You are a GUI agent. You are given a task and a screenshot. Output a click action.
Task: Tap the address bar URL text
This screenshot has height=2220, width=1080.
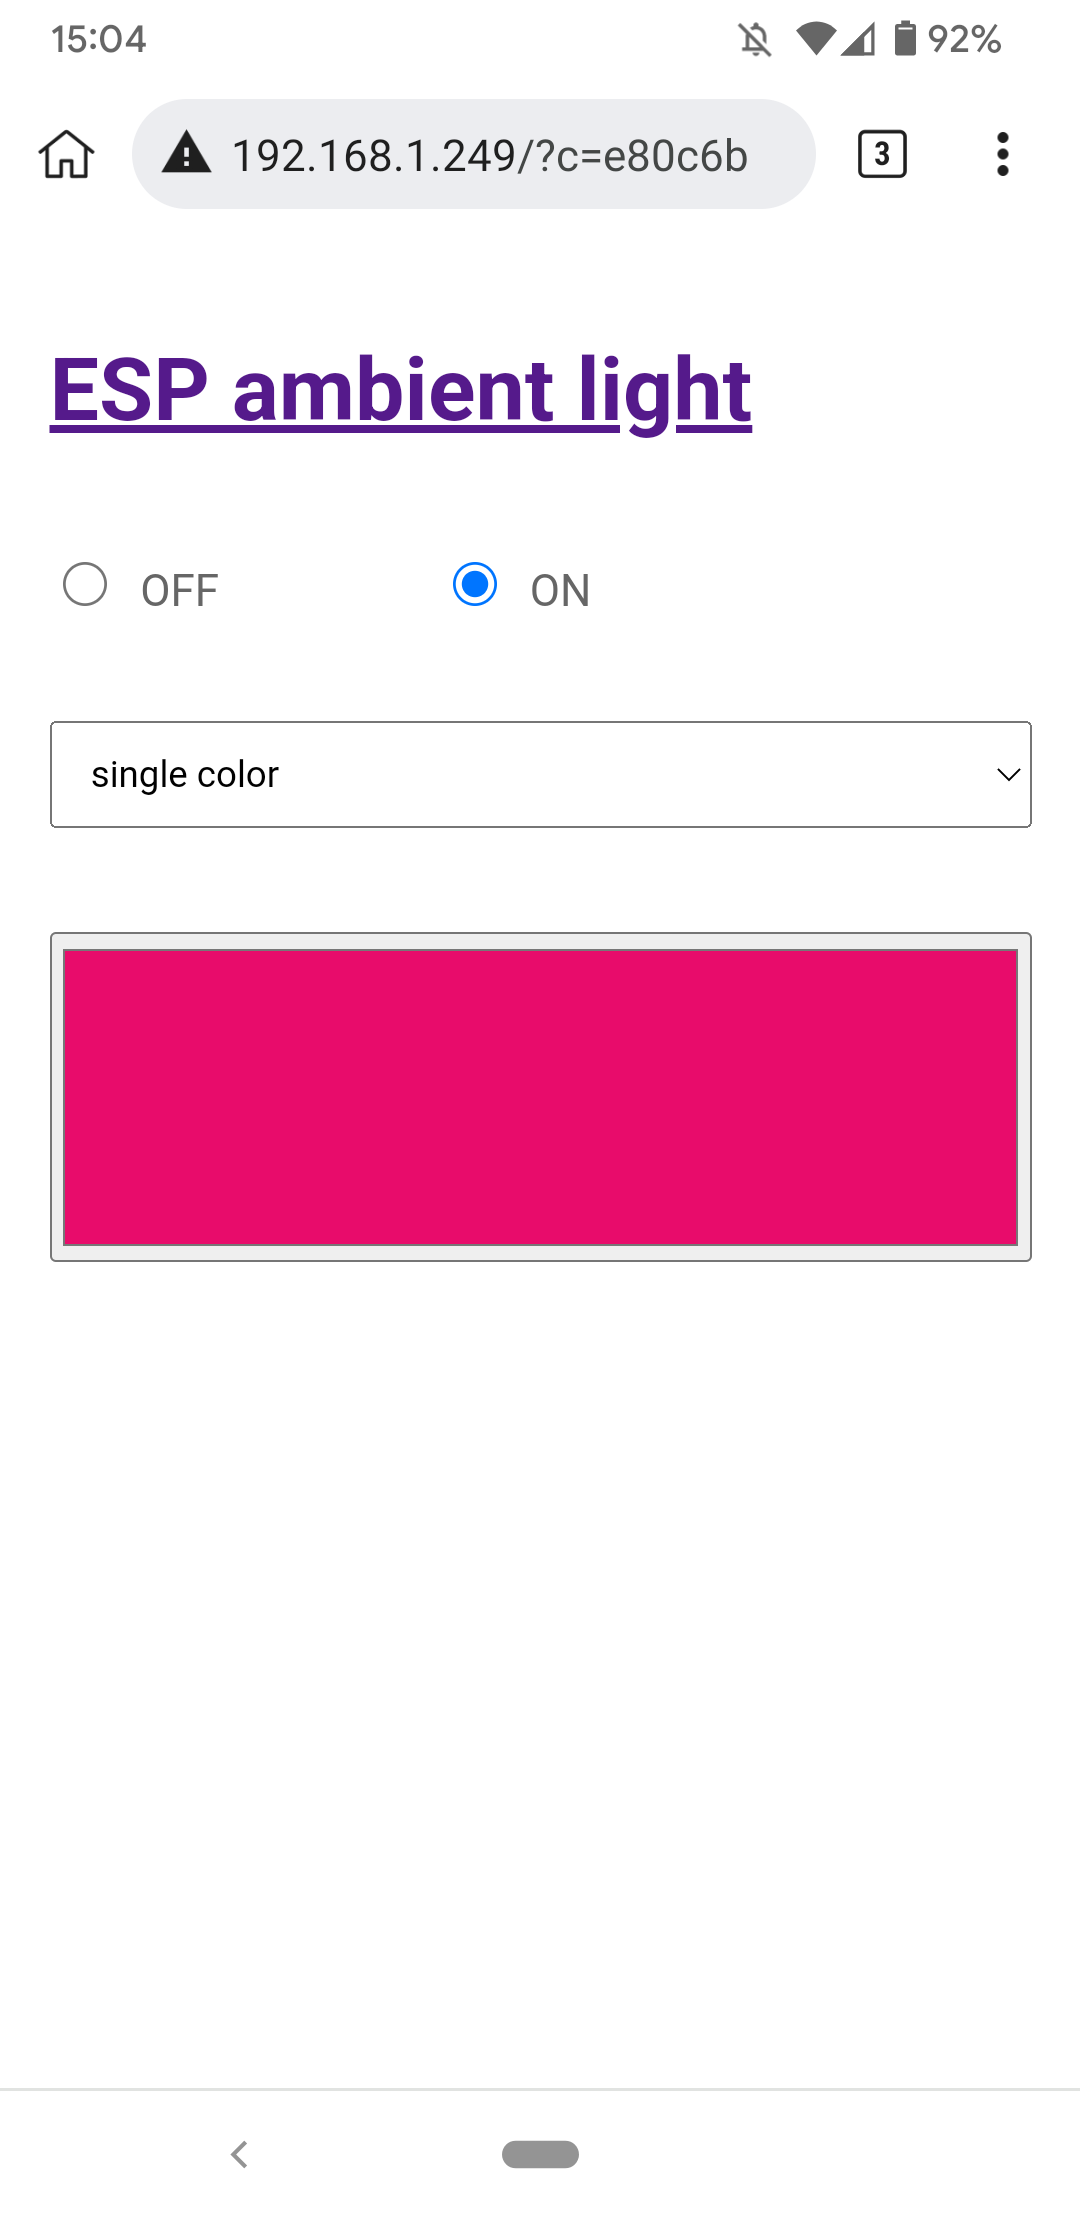pos(490,156)
